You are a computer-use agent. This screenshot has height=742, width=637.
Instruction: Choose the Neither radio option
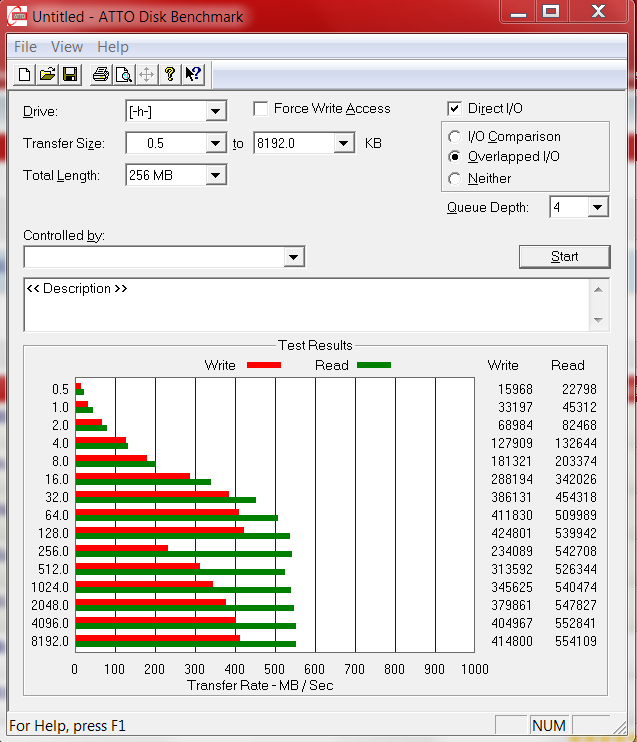coord(455,179)
